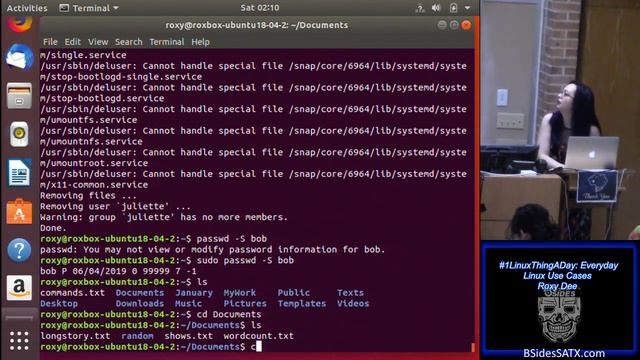Launch LibreOffice Writer from the dock
640x360 pixels.
(x=19, y=173)
